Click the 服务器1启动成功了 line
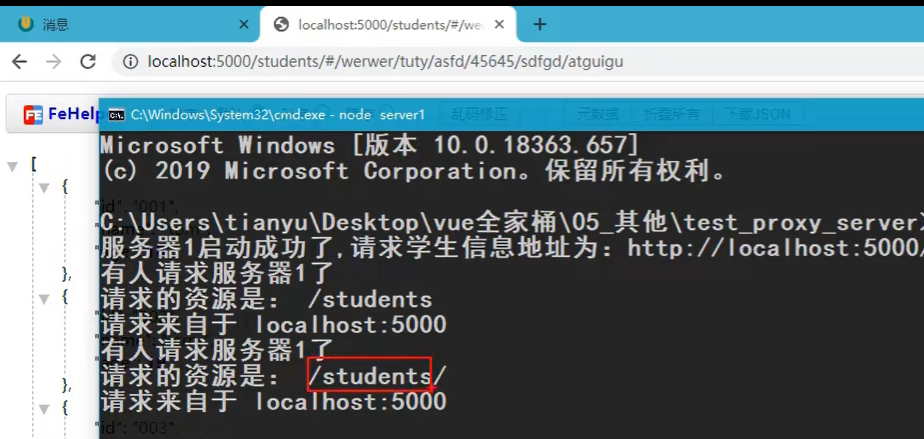This screenshot has width=924, height=439. 512,249
